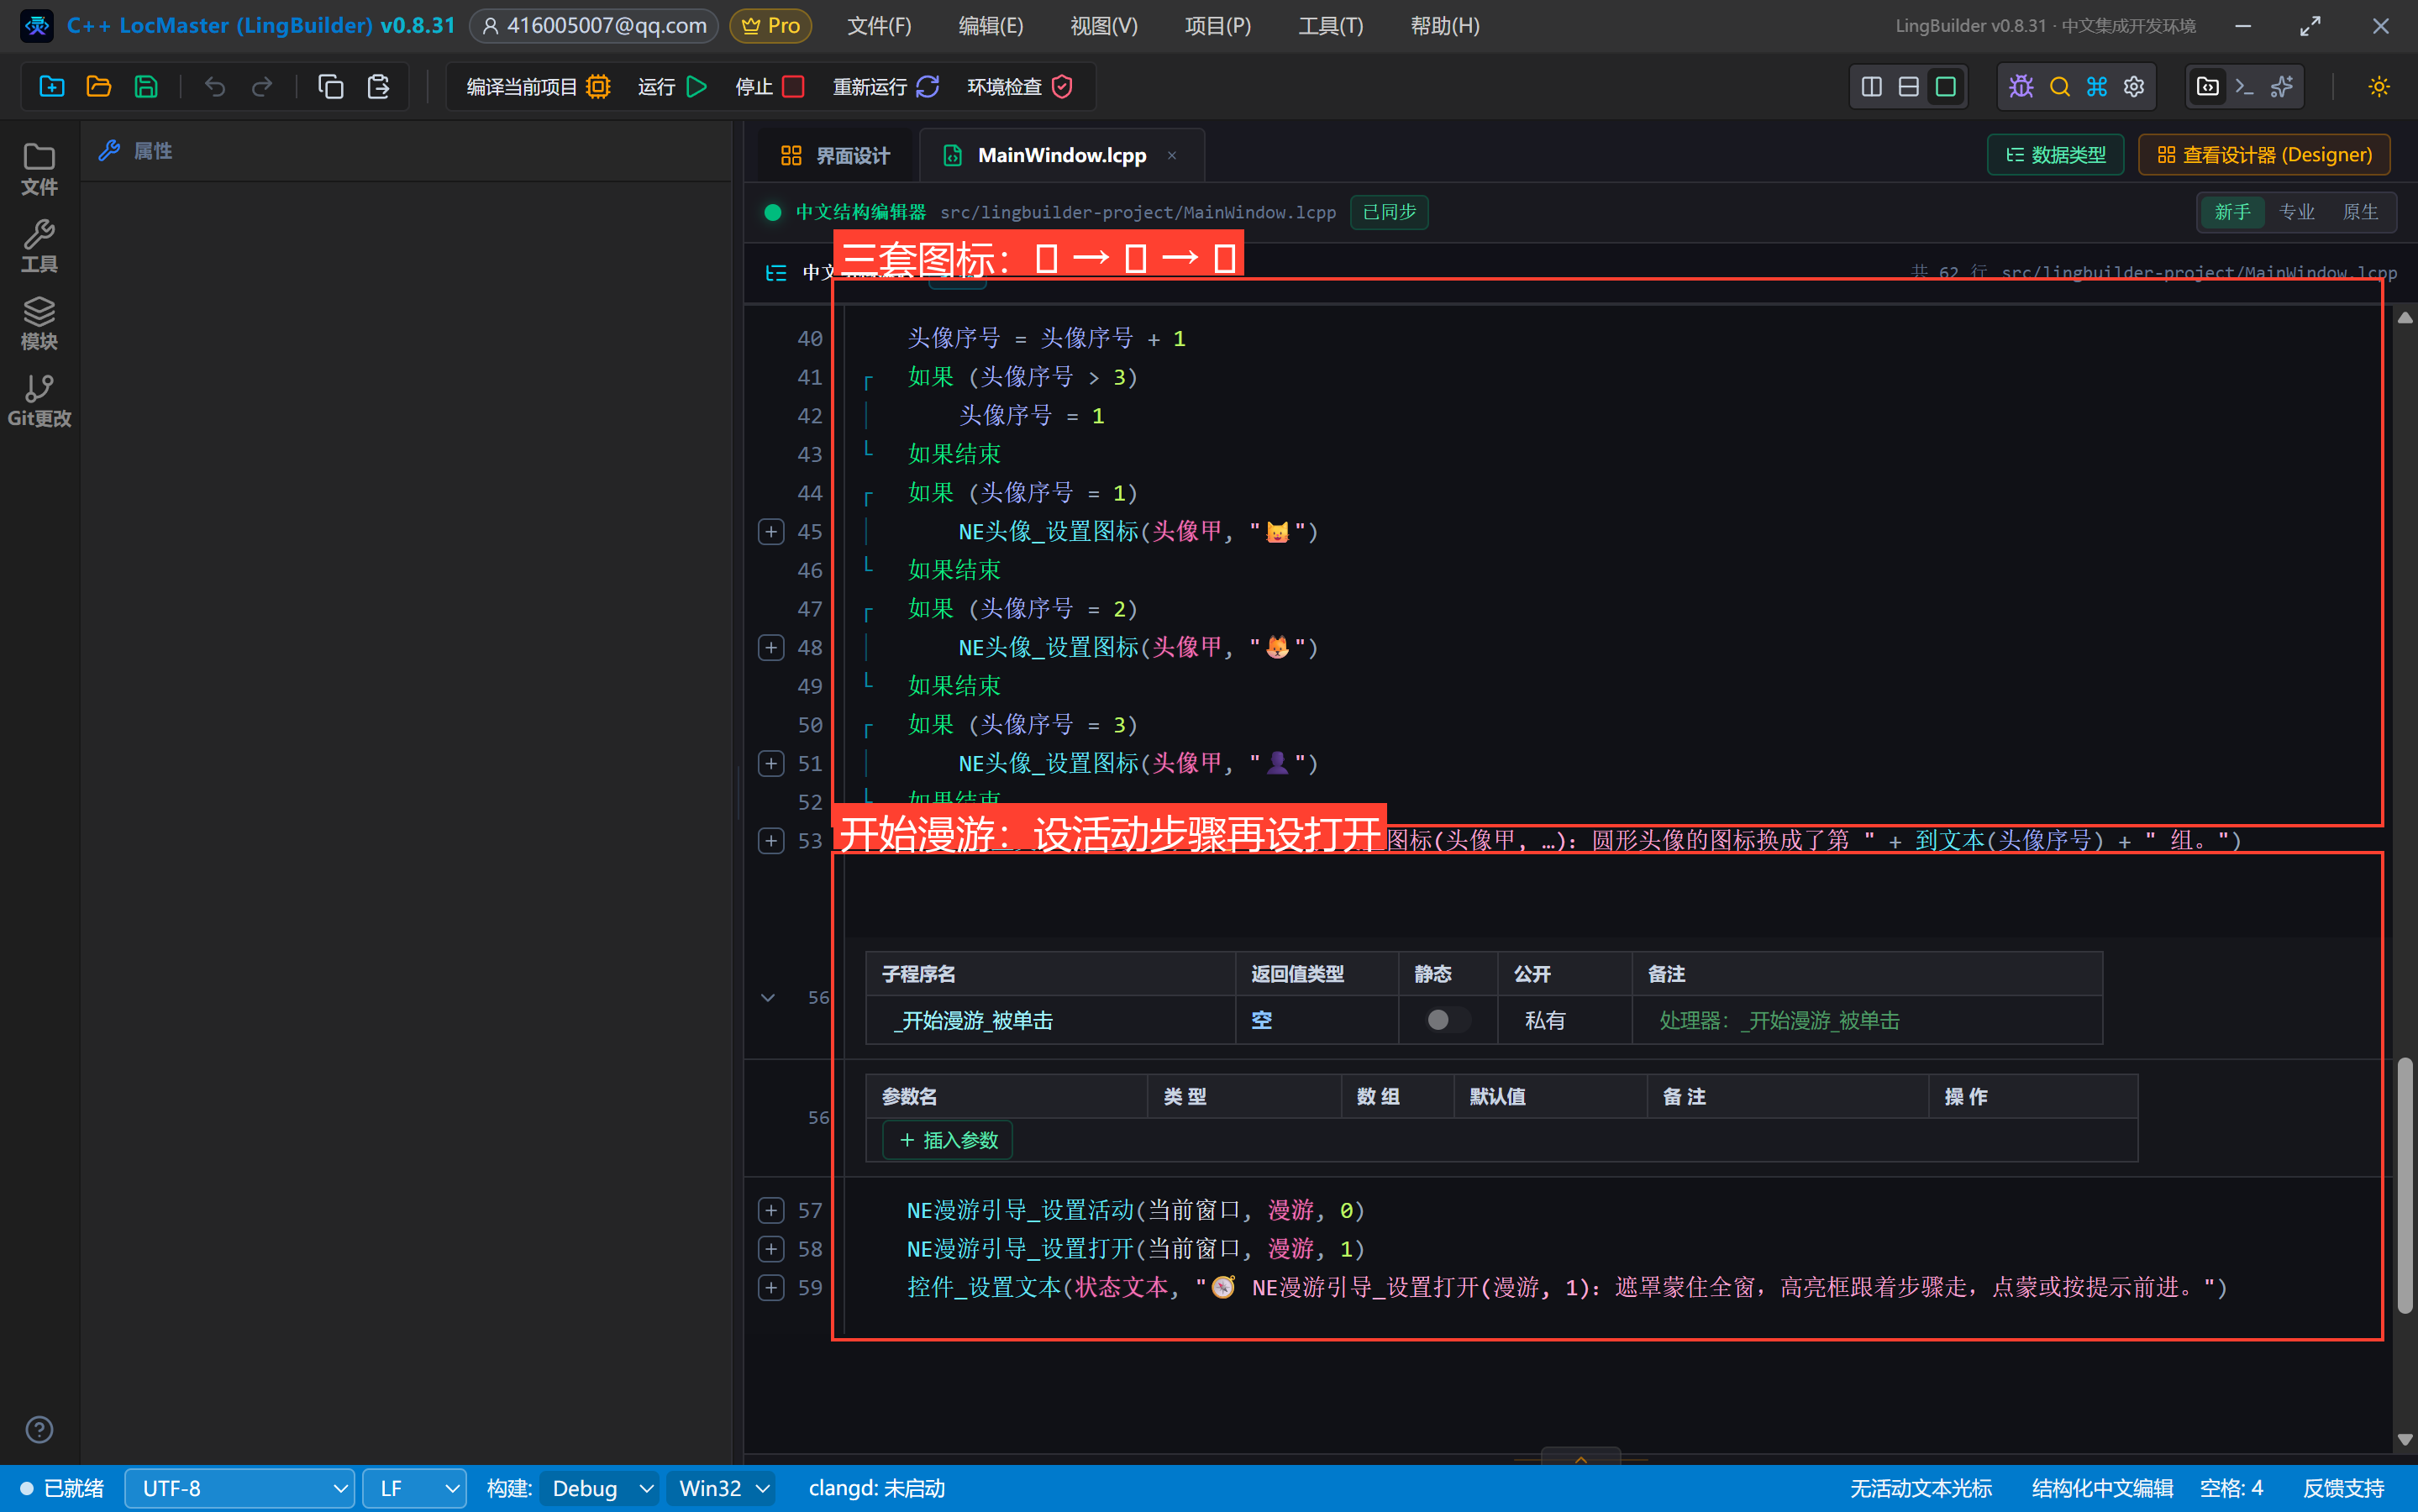Click the 插入参数 button

948,1140
